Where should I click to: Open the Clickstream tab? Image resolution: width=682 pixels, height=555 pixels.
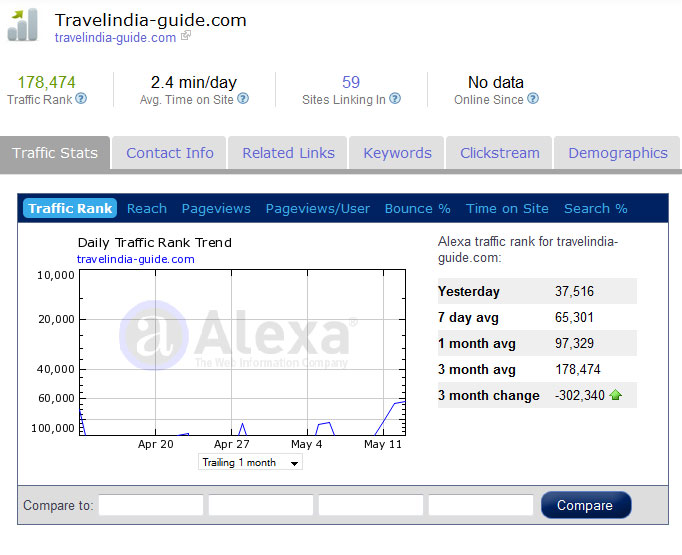(x=500, y=153)
